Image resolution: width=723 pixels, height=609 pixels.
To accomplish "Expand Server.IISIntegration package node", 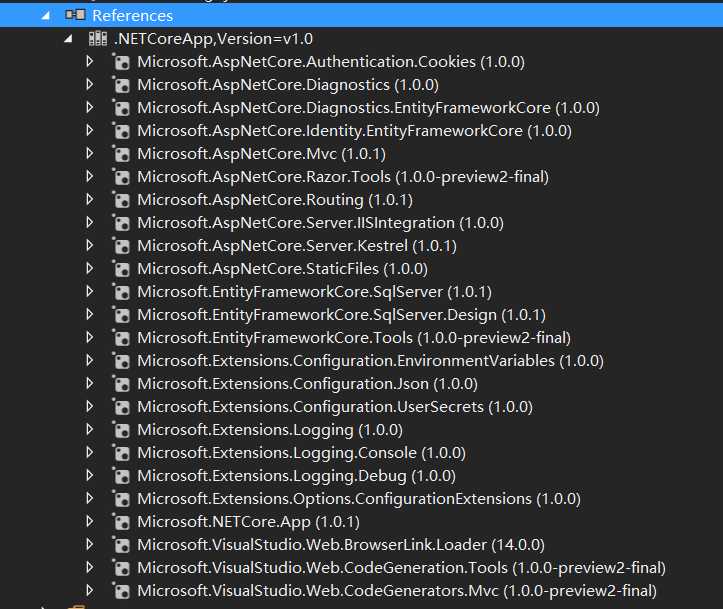I will tap(90, 223).
